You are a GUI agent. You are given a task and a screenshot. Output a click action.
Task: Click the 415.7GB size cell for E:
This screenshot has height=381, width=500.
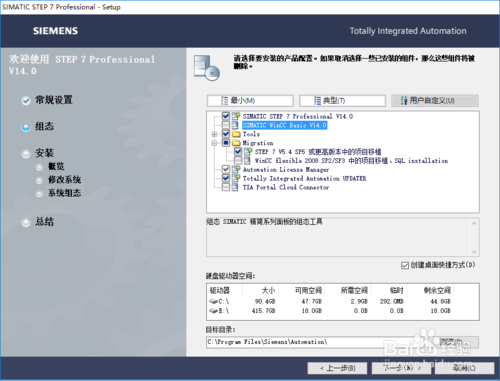coord(264,311)
